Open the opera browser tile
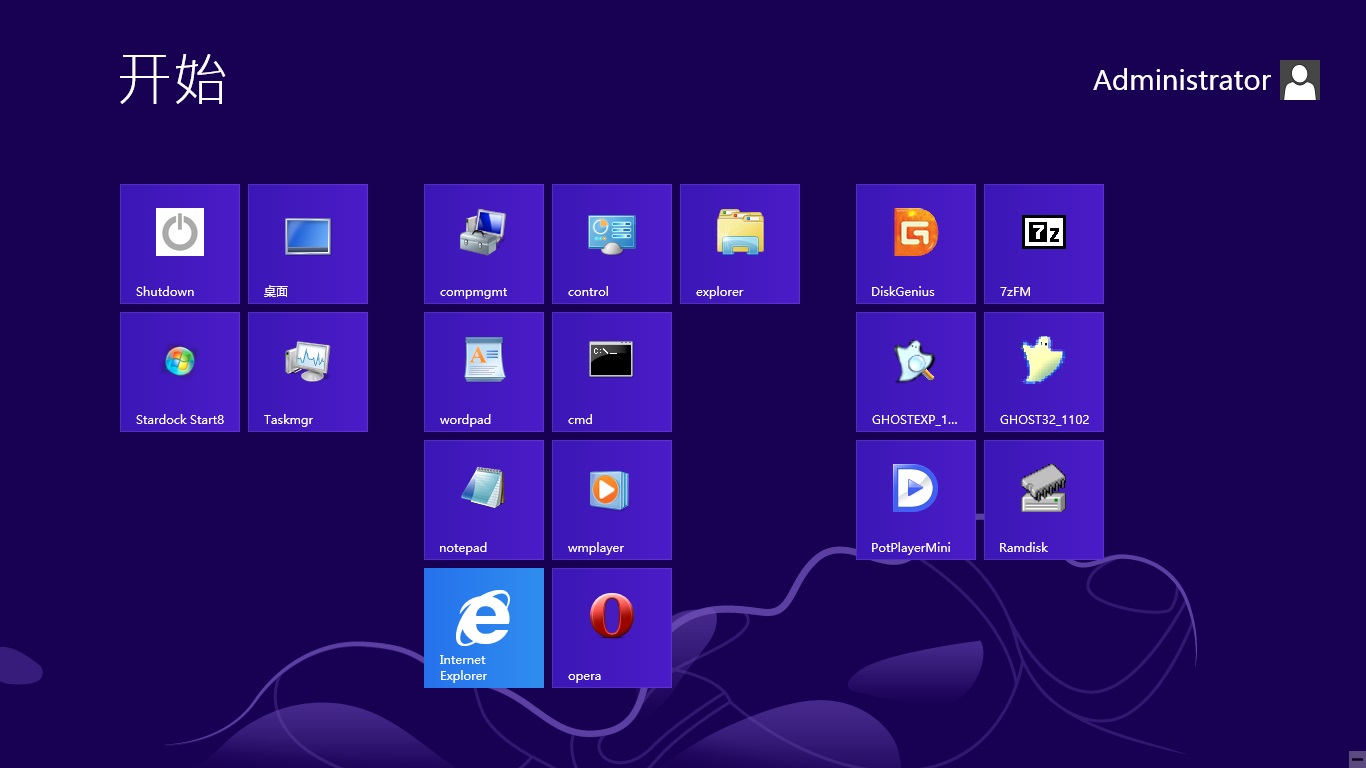The height and width of the screenshot is (768, 1366). [x=612, y=628]
